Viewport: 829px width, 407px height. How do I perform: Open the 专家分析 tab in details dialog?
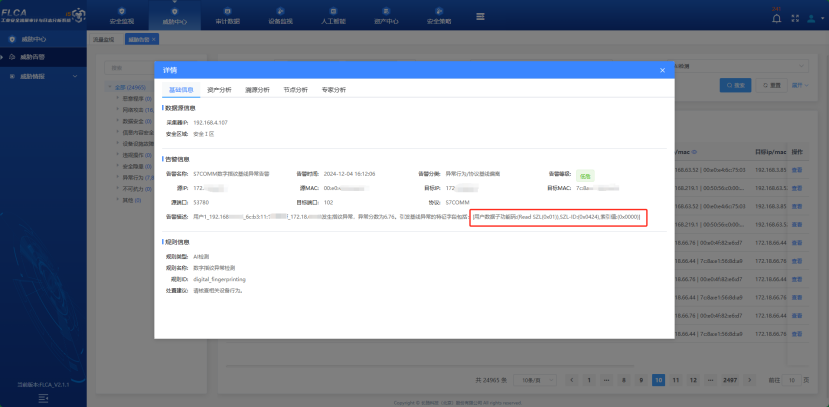333,90
